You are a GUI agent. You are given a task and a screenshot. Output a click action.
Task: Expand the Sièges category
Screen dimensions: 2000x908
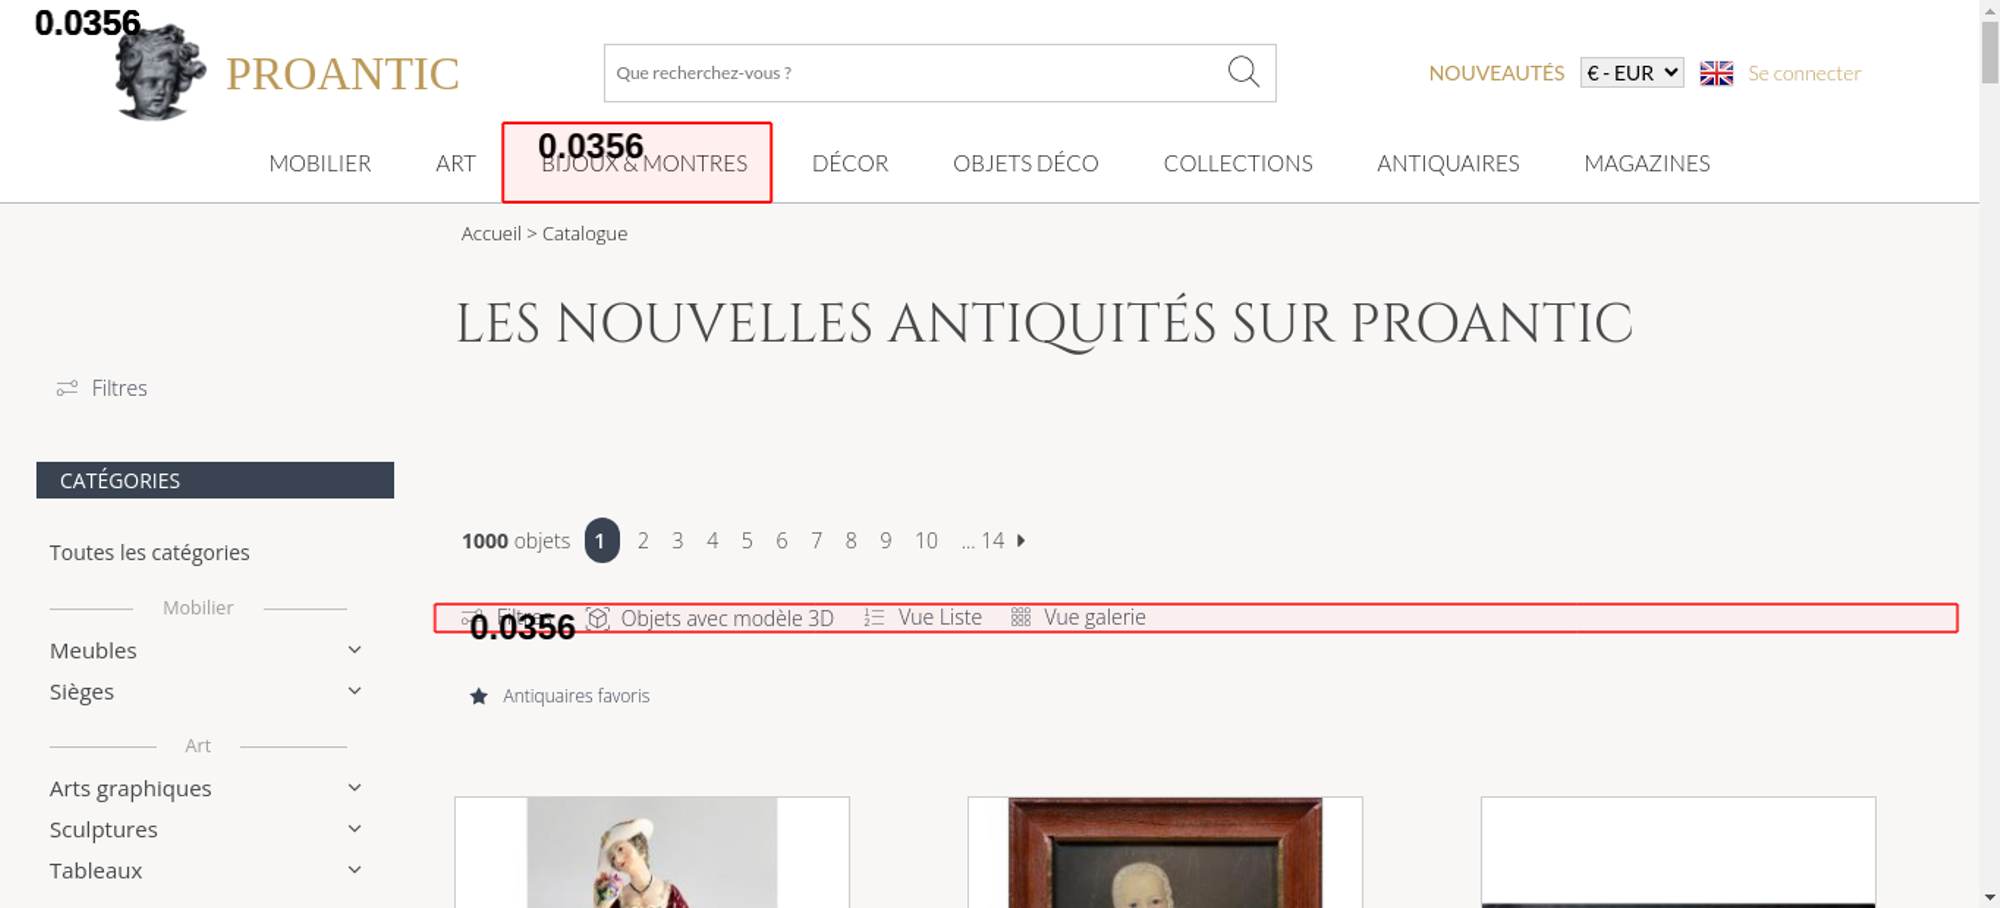[x=354, y=691]
